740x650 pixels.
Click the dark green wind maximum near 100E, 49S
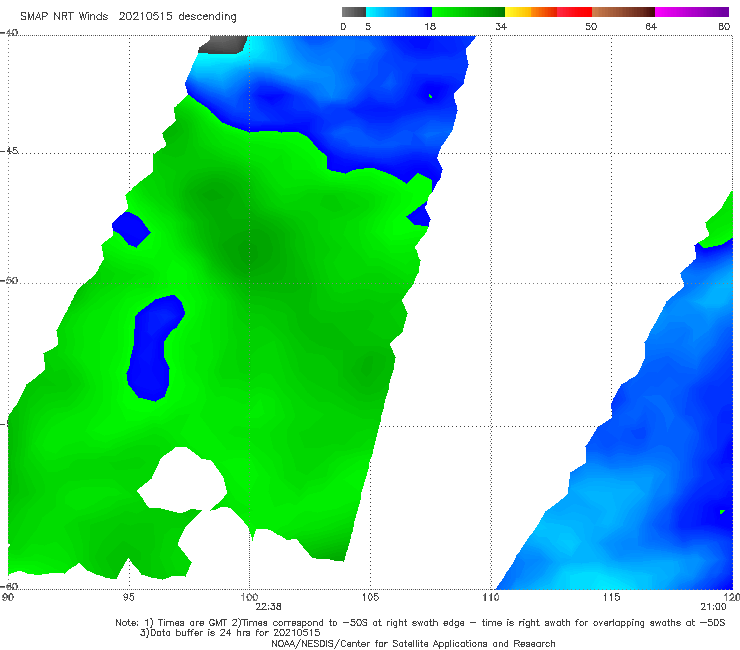point(255,248)
